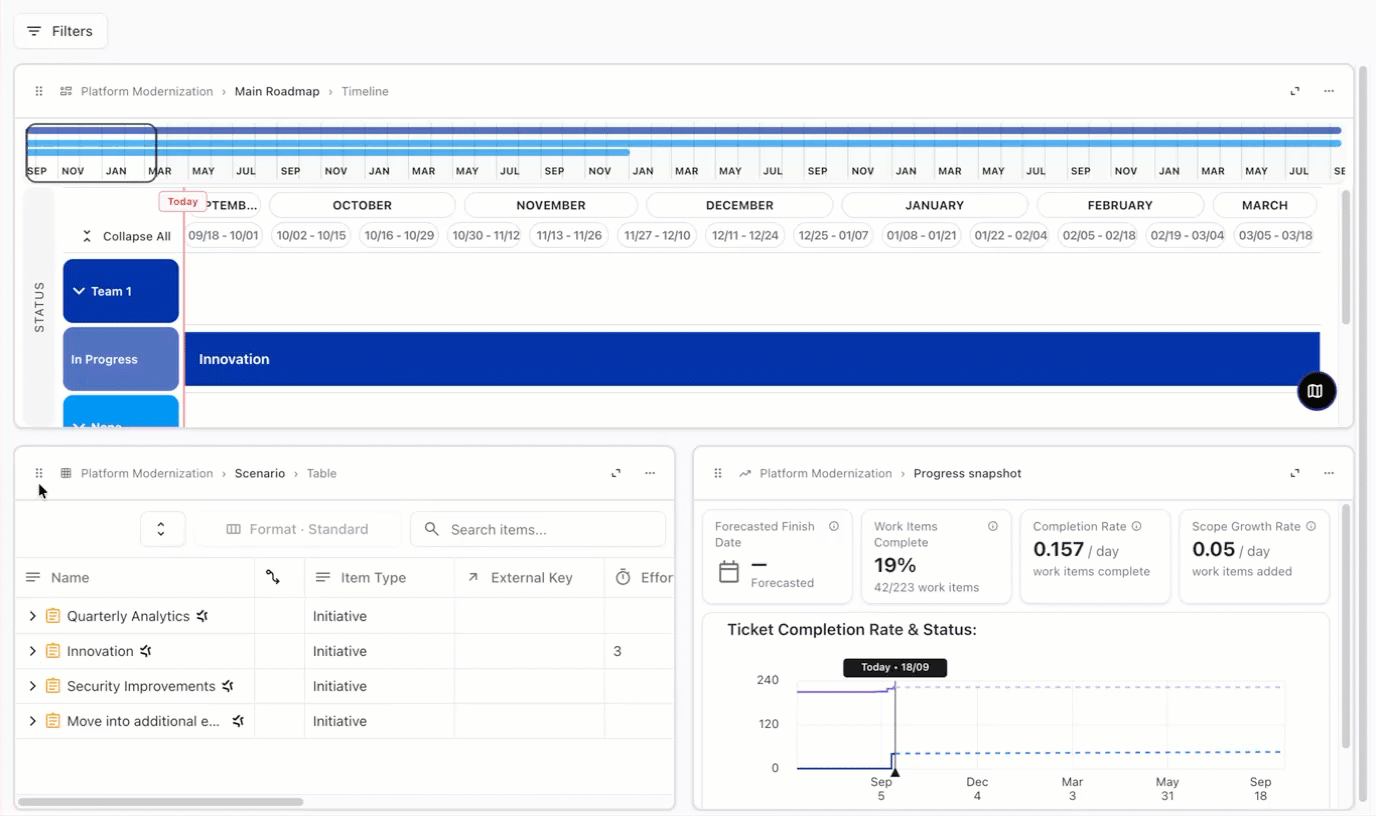Click the Forecasted Finish Date info icon
Image resolution: width=1376 pixels, height=816 pixels.
point(834,526)
